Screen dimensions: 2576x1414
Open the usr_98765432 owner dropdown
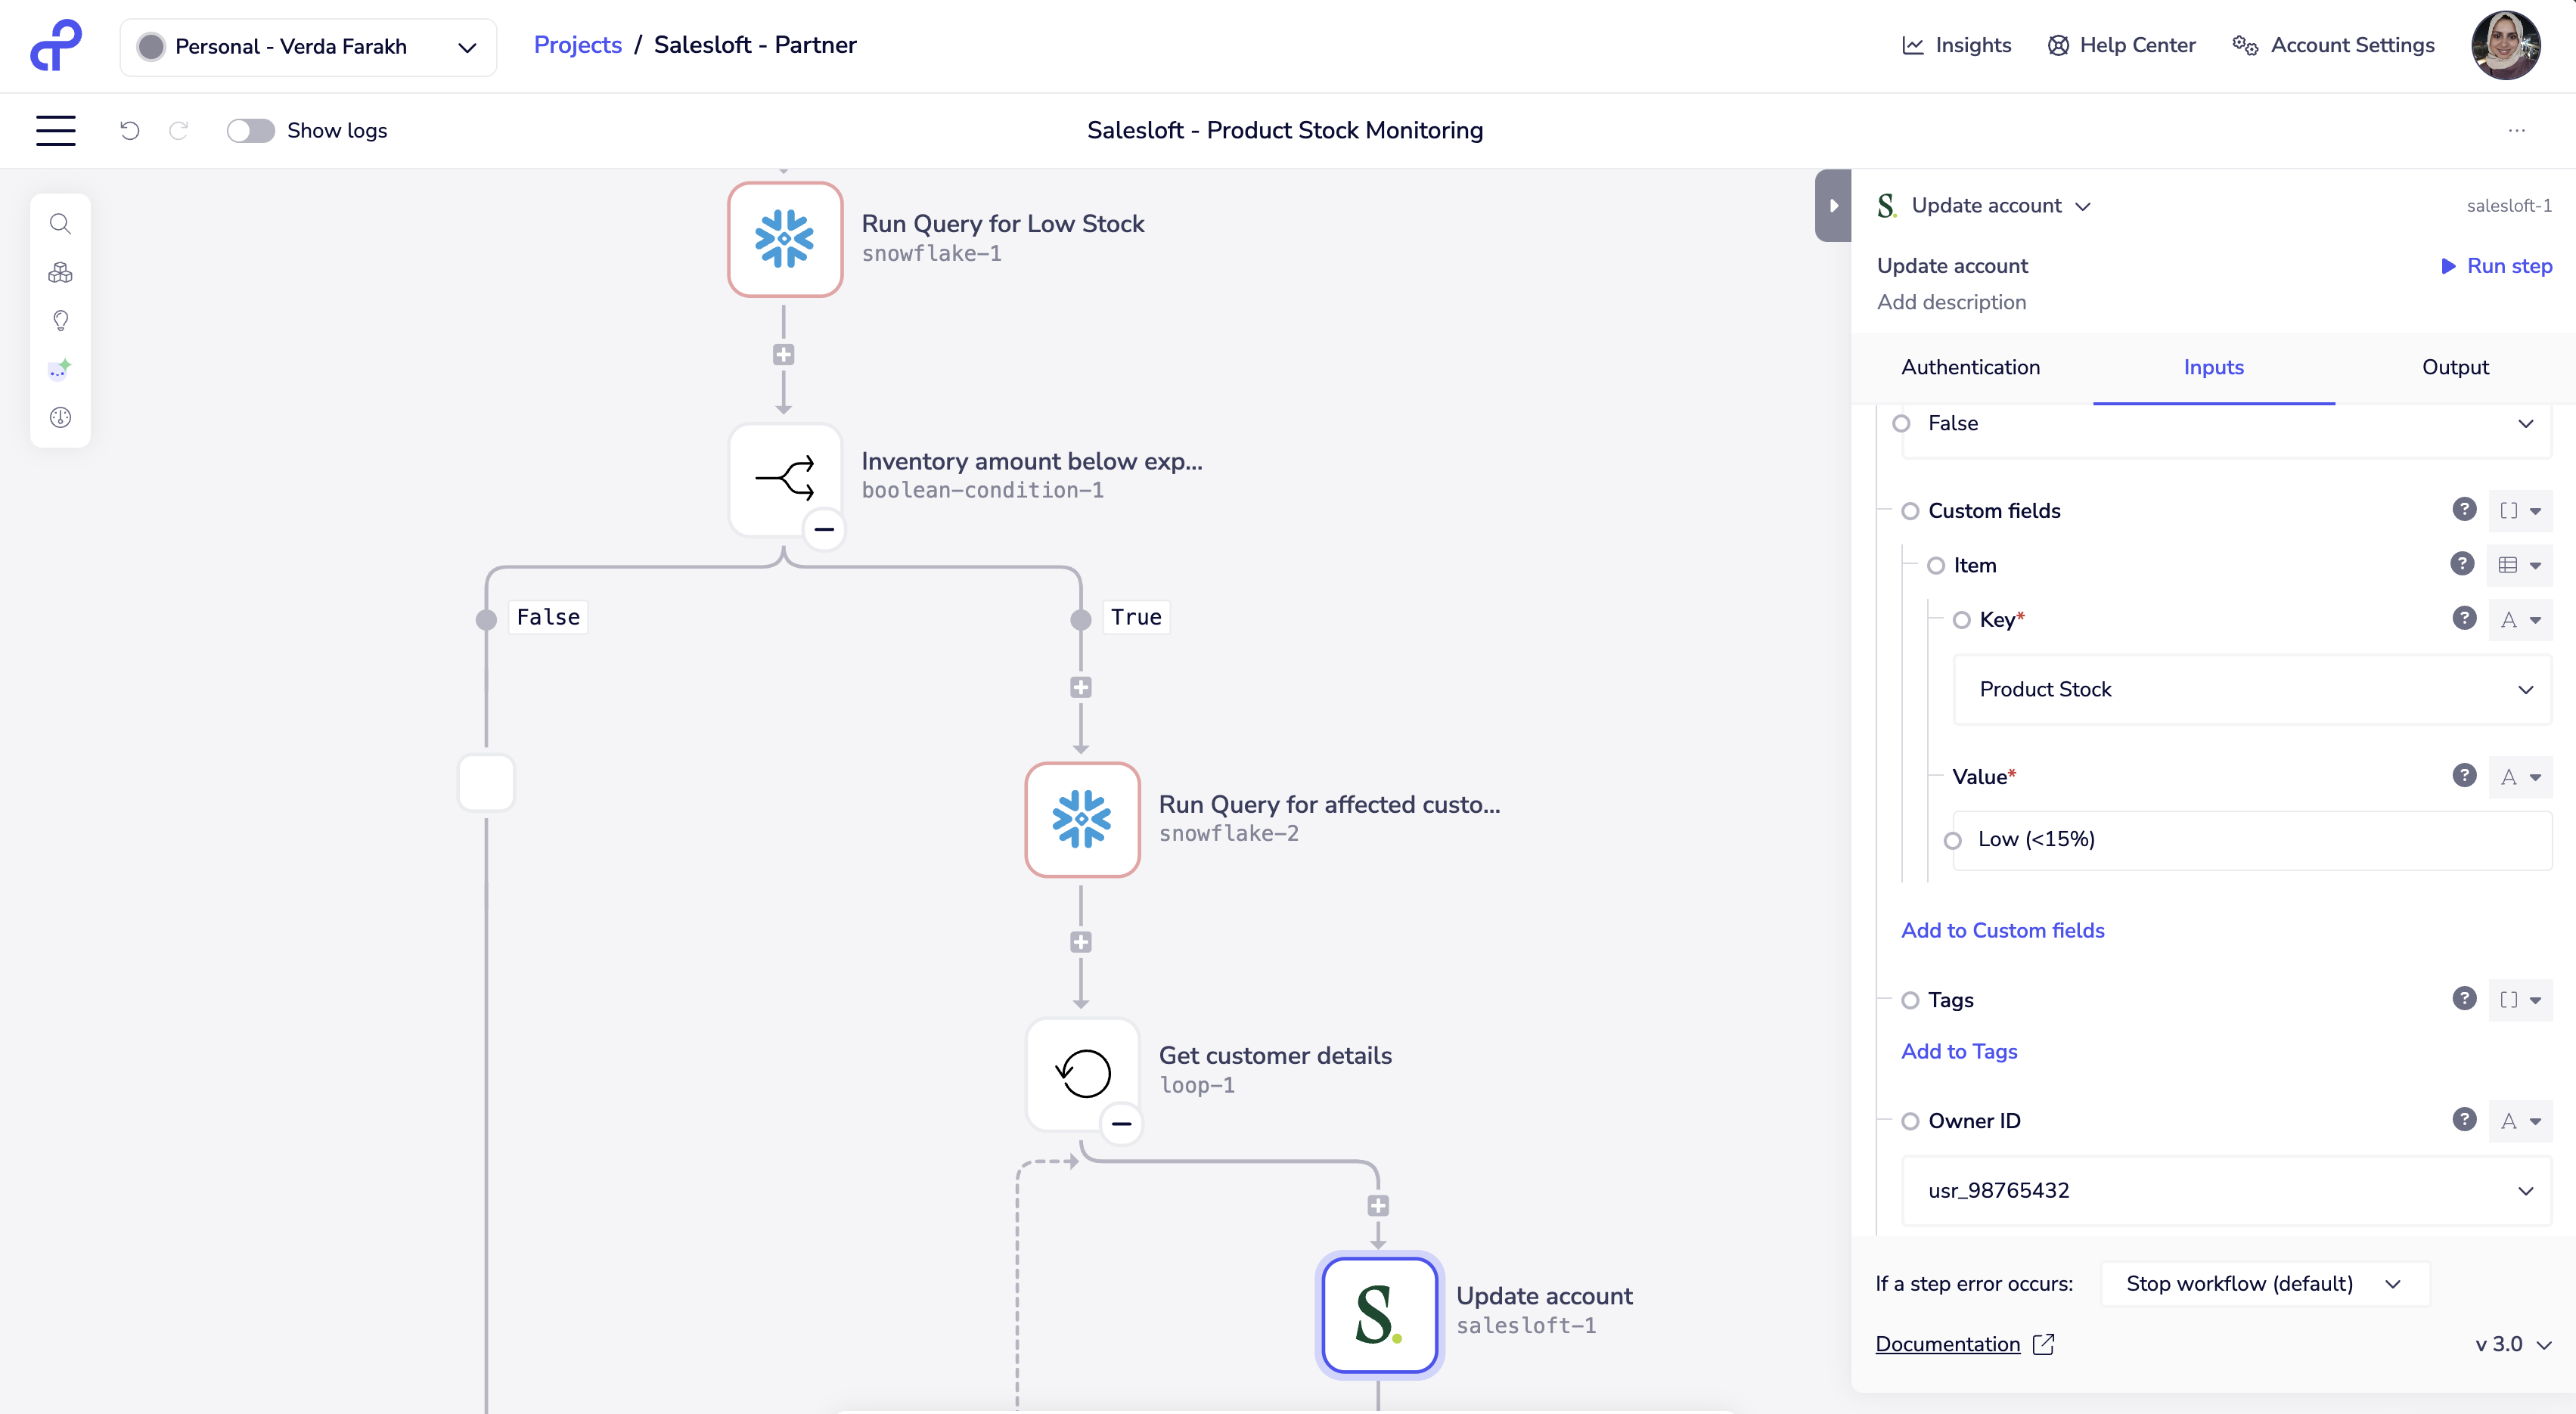coord(2227,1190)
